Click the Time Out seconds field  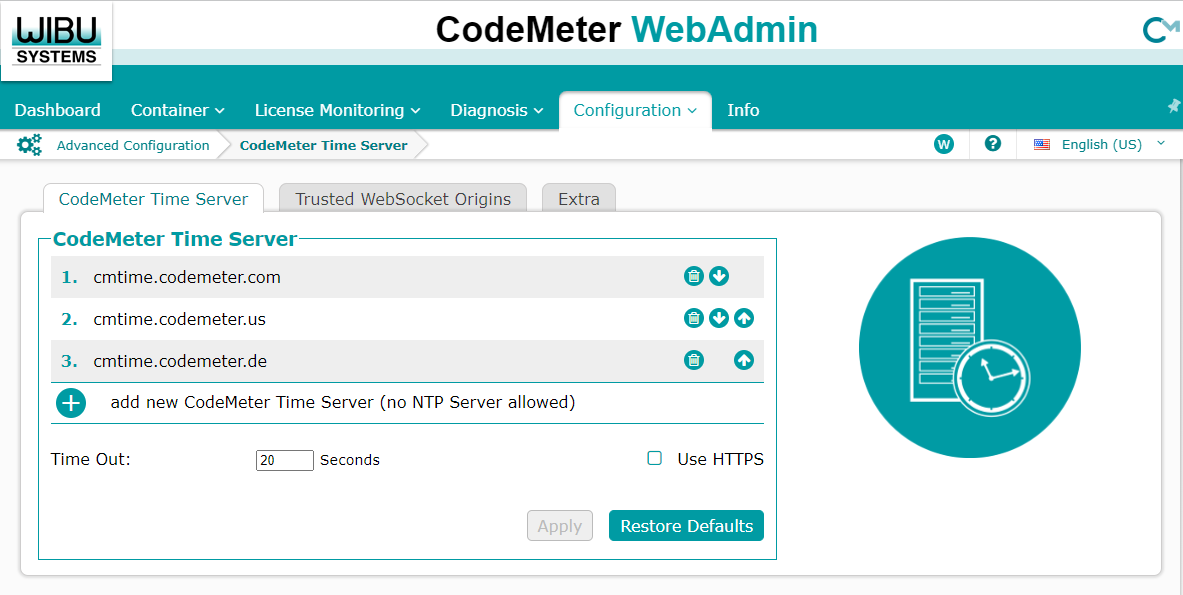tap(284, 460)
